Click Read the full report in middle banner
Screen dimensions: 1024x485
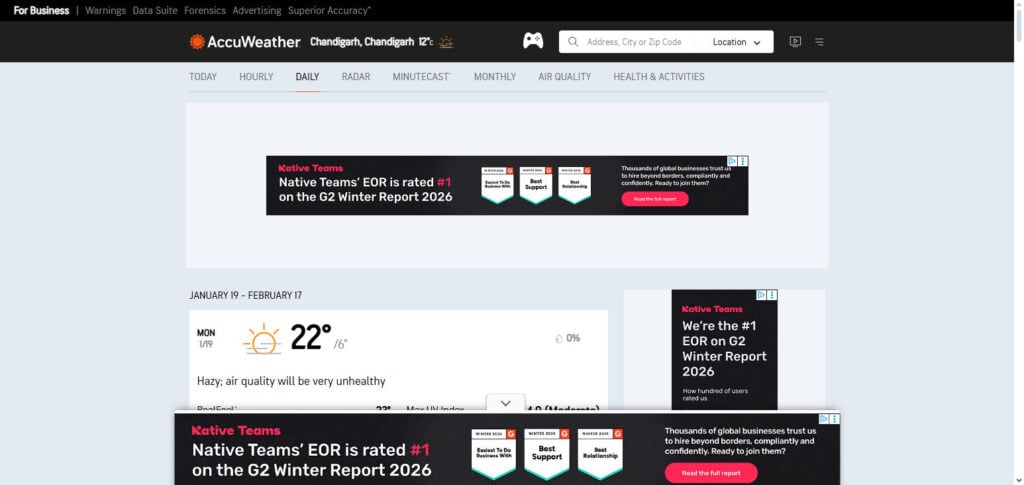(x=655, y=198)
